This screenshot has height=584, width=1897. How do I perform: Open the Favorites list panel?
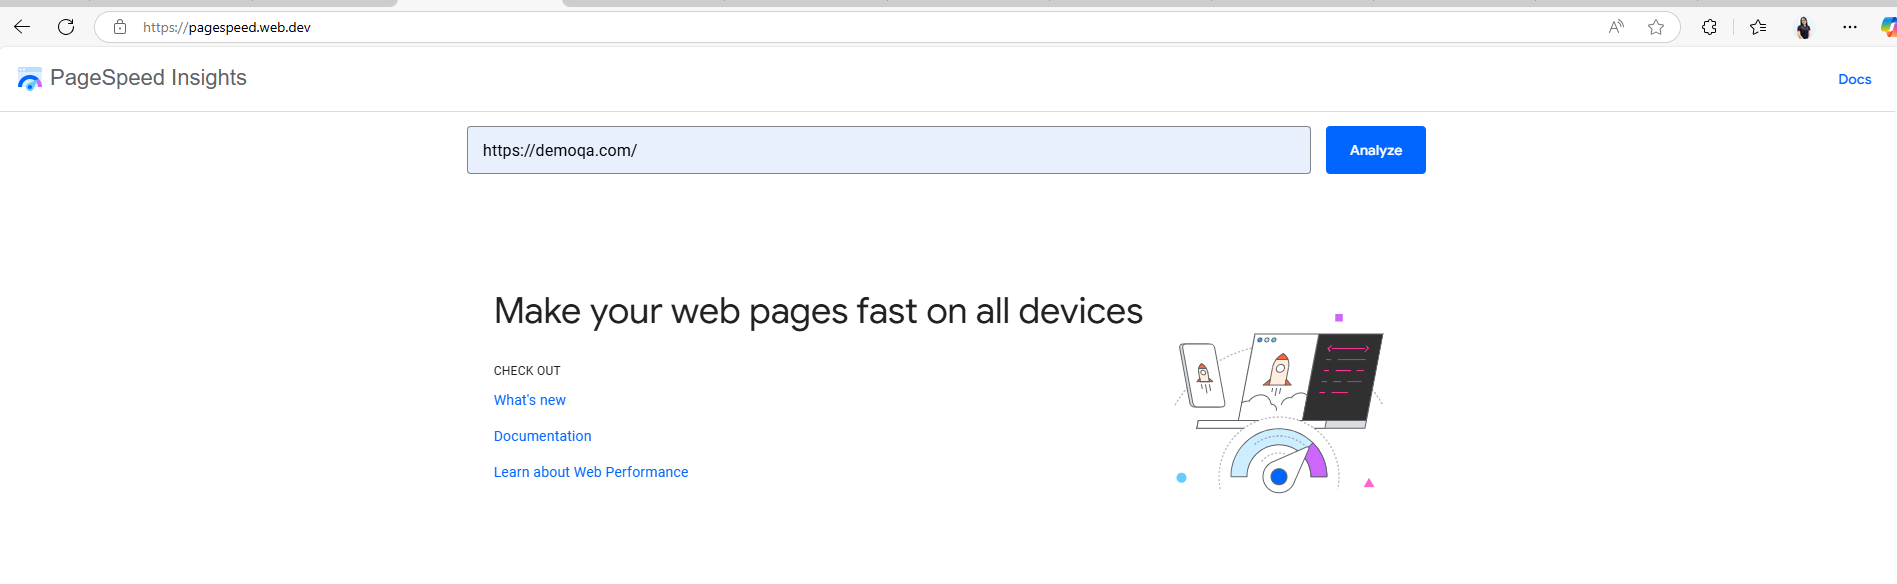(x=1758, y=27)
